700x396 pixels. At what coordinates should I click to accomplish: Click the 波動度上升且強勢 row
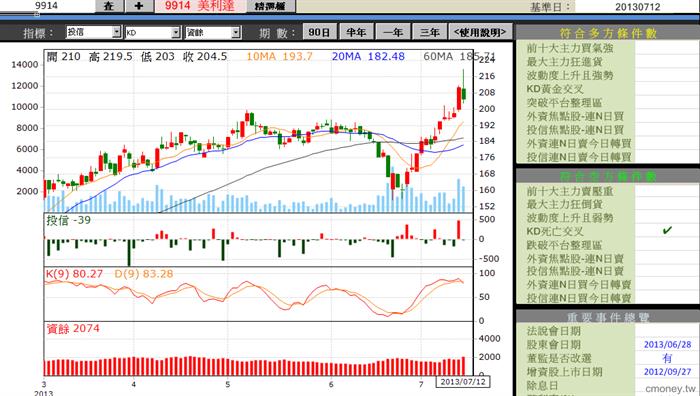pyautogui.click(x=608, y=75)
